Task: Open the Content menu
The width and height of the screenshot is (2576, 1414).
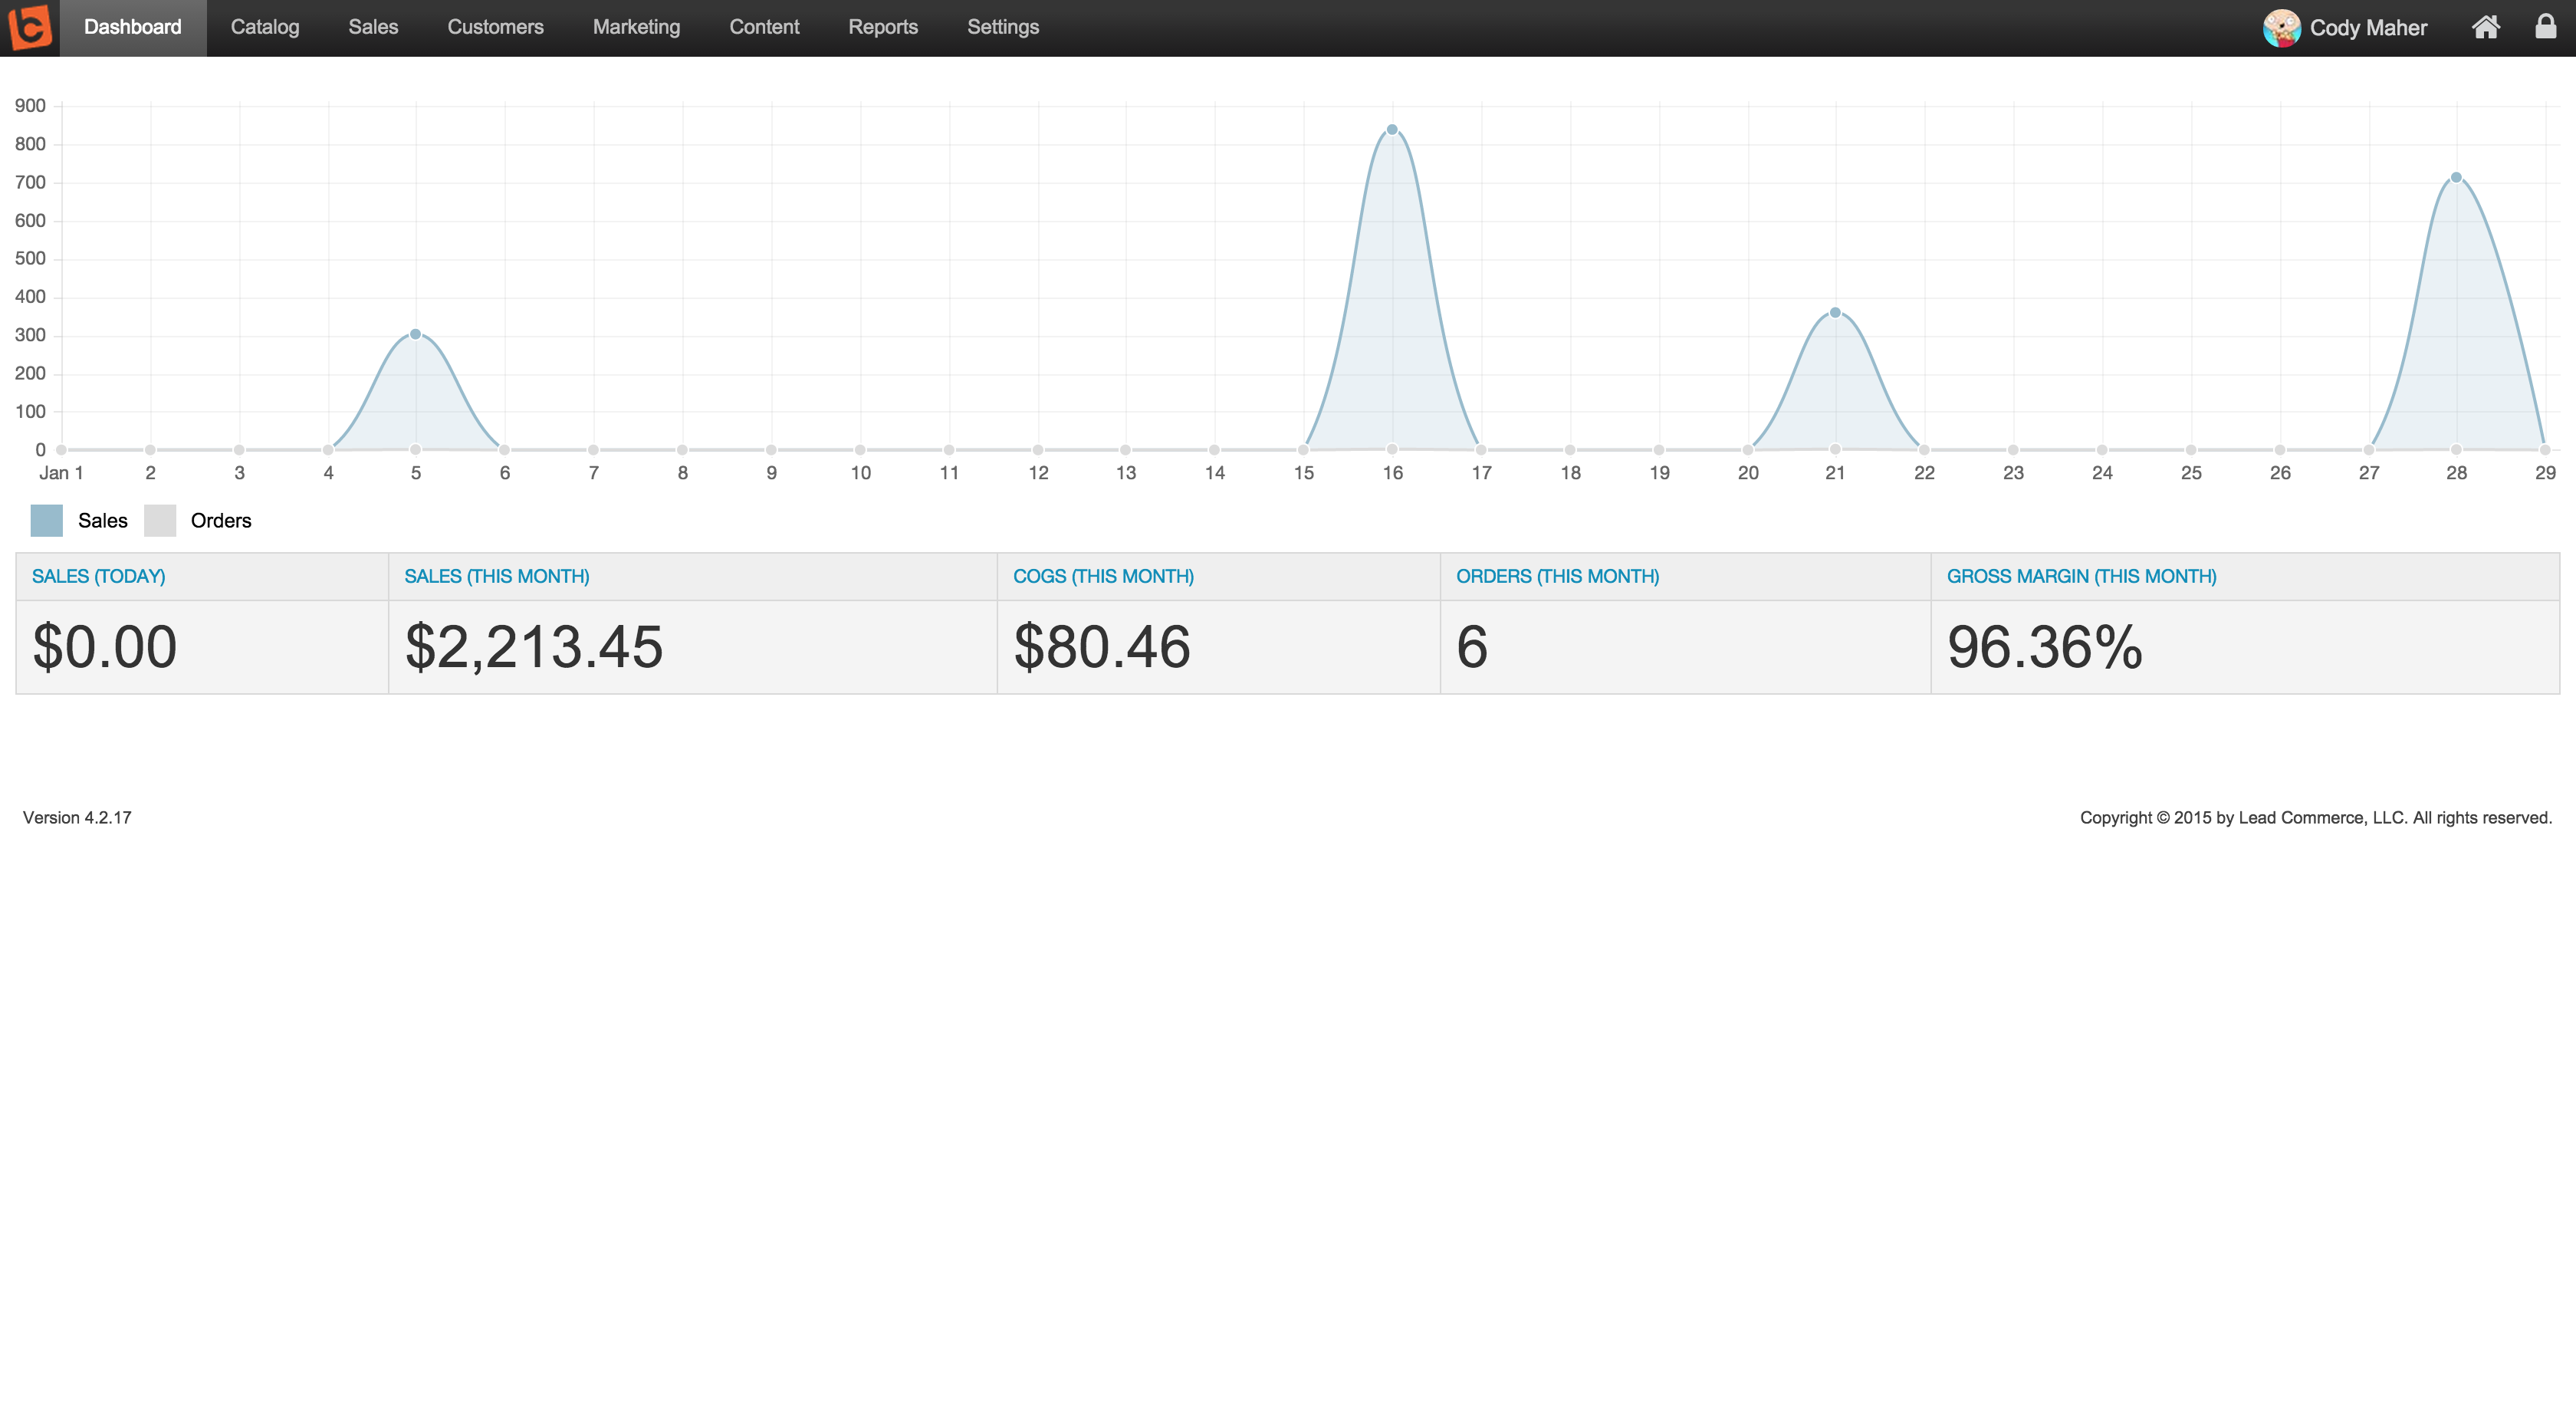Action: click(x=764, y=27)
